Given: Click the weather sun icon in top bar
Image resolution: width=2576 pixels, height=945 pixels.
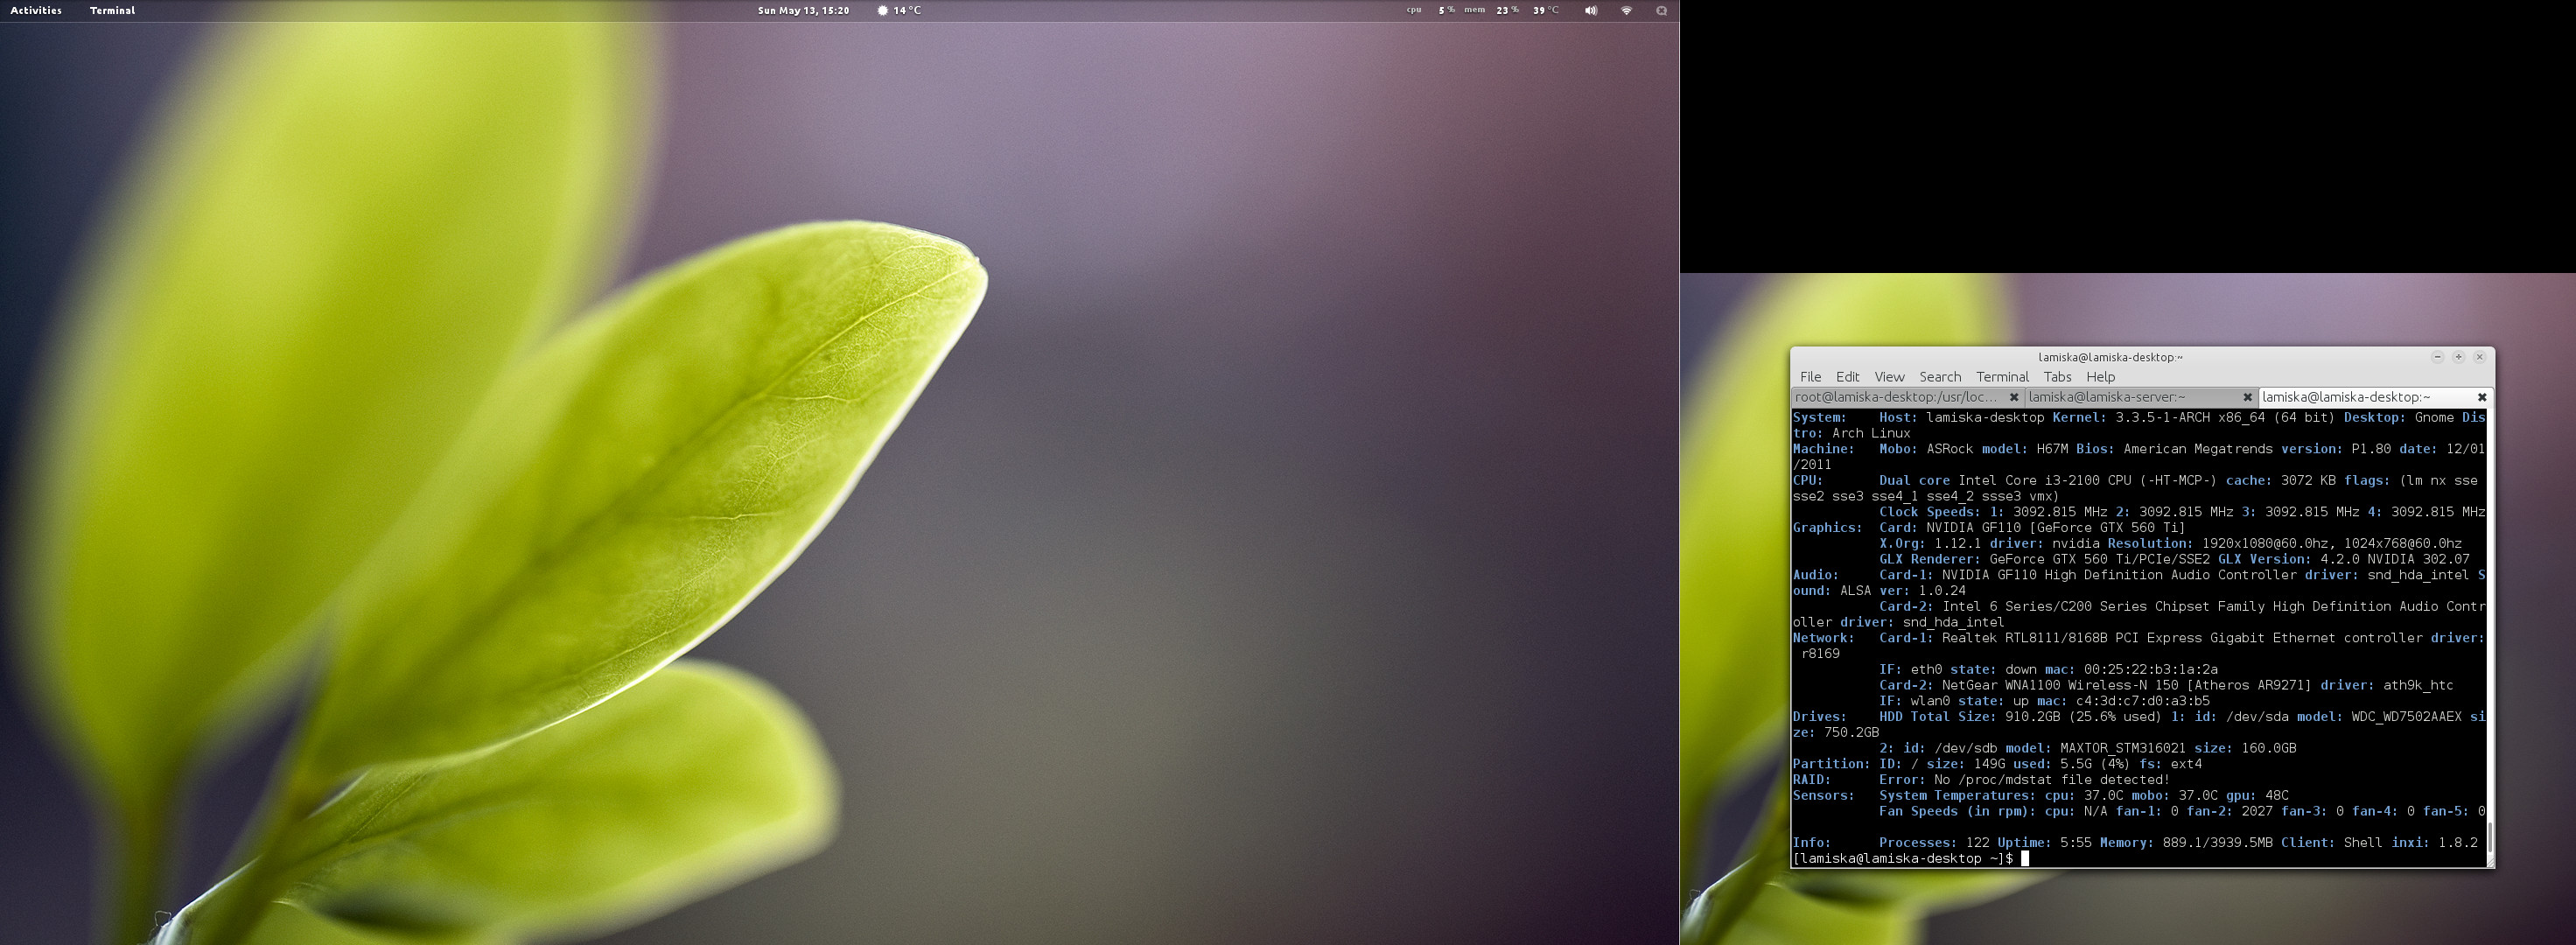Looking at the screenshot, I should click(882, 10).
